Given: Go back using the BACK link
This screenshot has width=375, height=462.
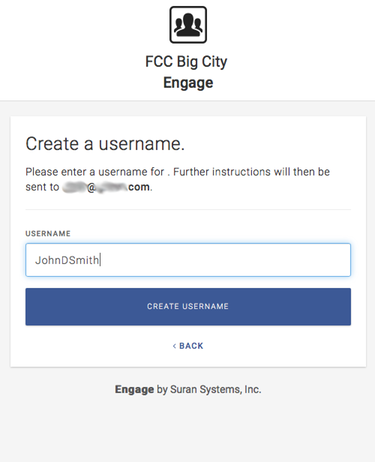Looking at the screenshot, I should 188,346.
